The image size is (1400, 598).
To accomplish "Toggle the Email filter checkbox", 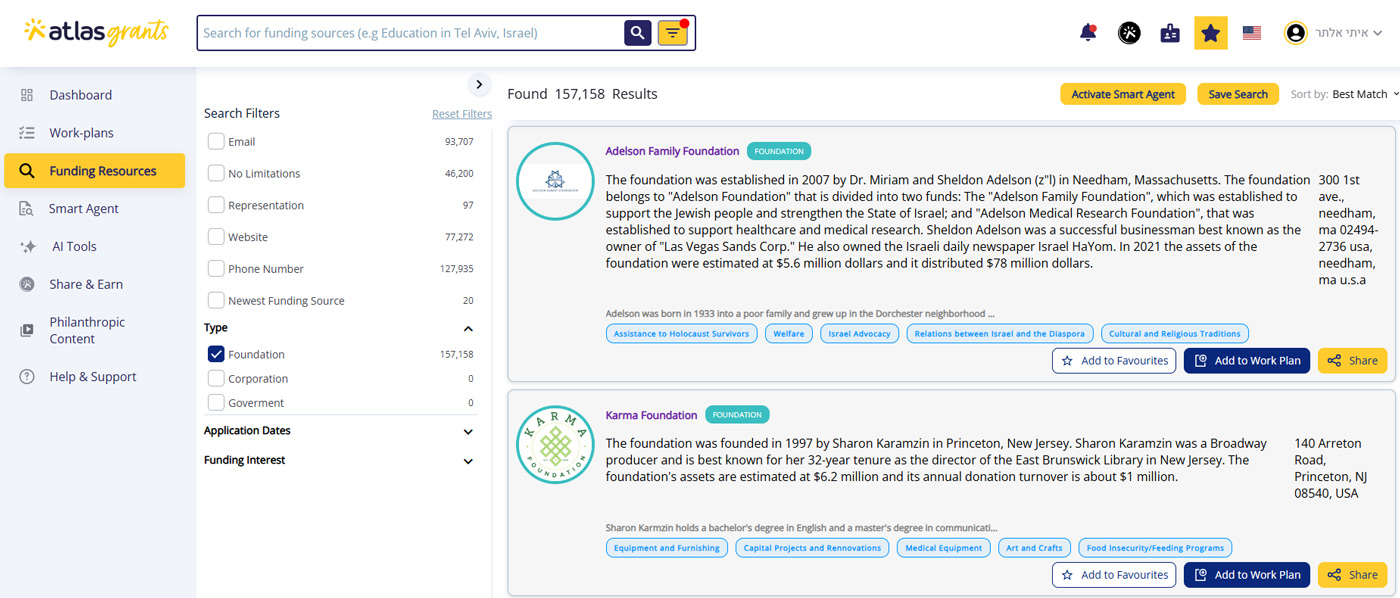I will (216, 142).
